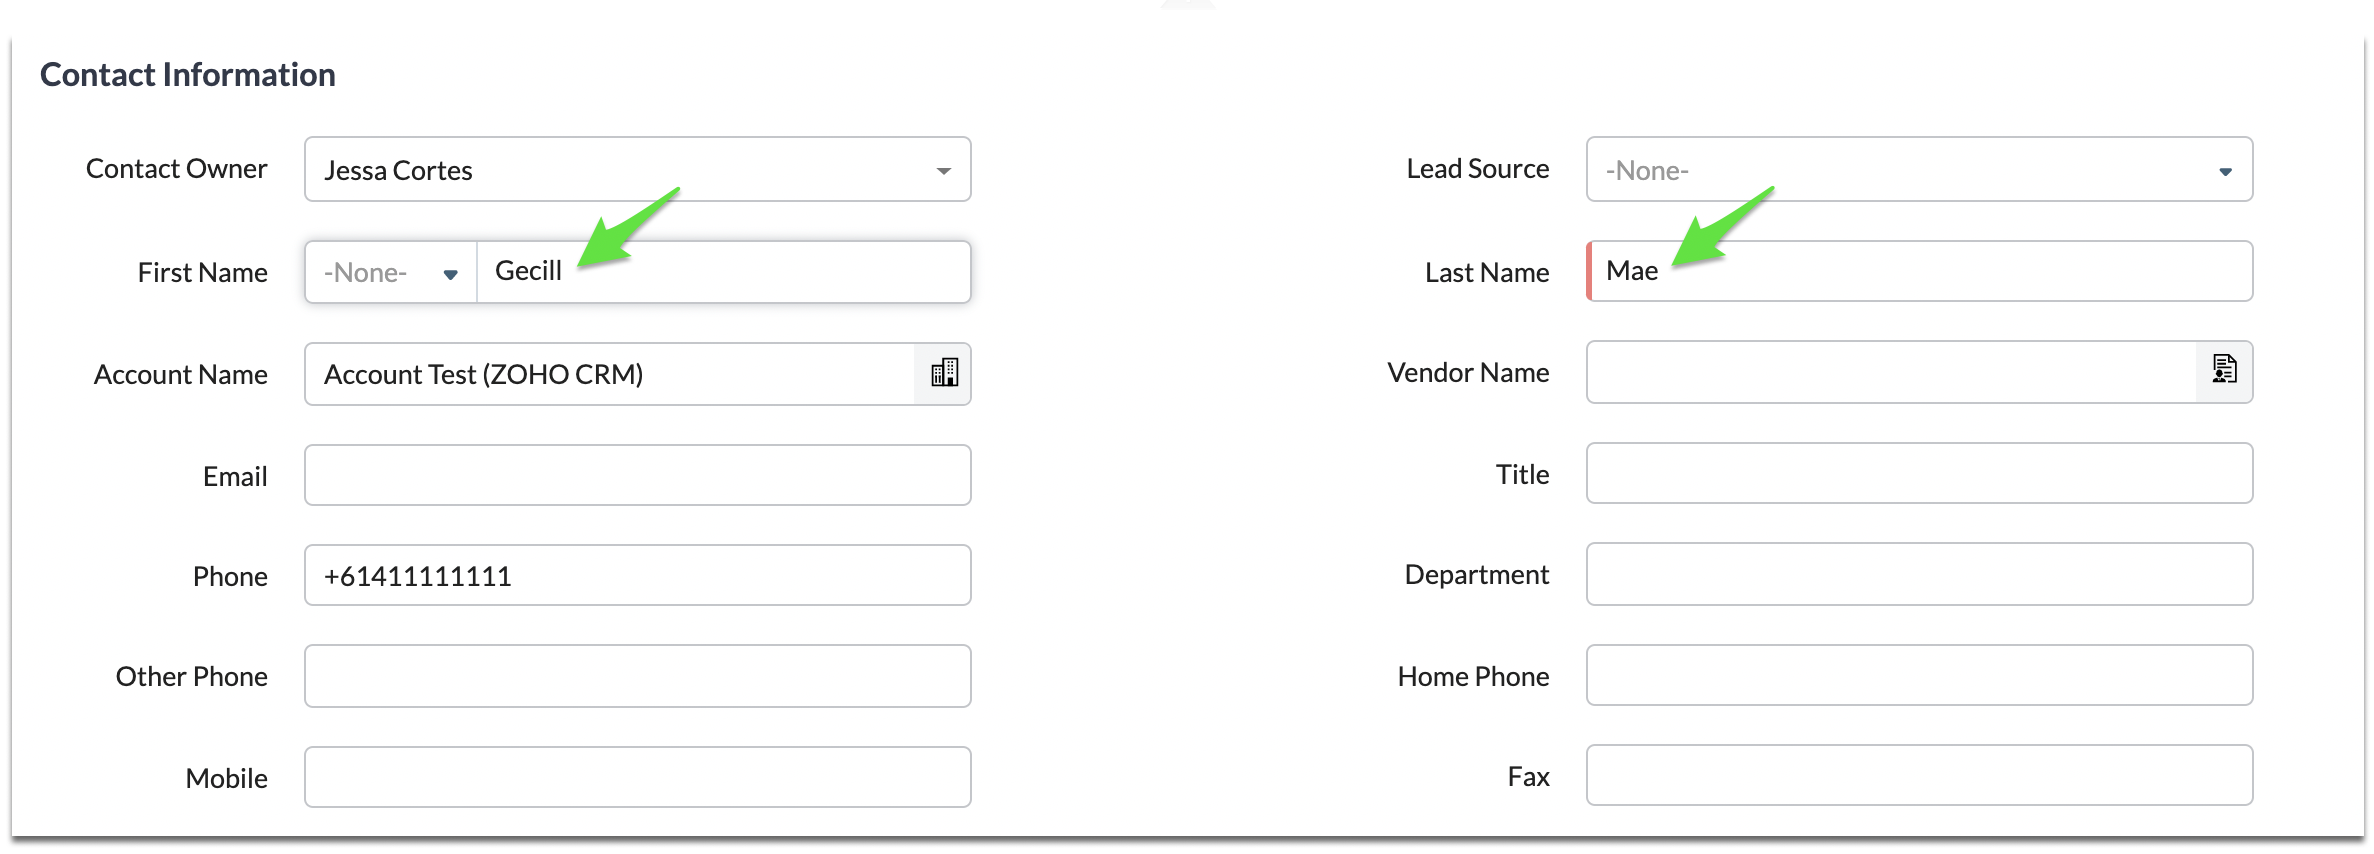Click the Contact Owner label
This screenshot has height=854, width=2374.
[177, 169]
